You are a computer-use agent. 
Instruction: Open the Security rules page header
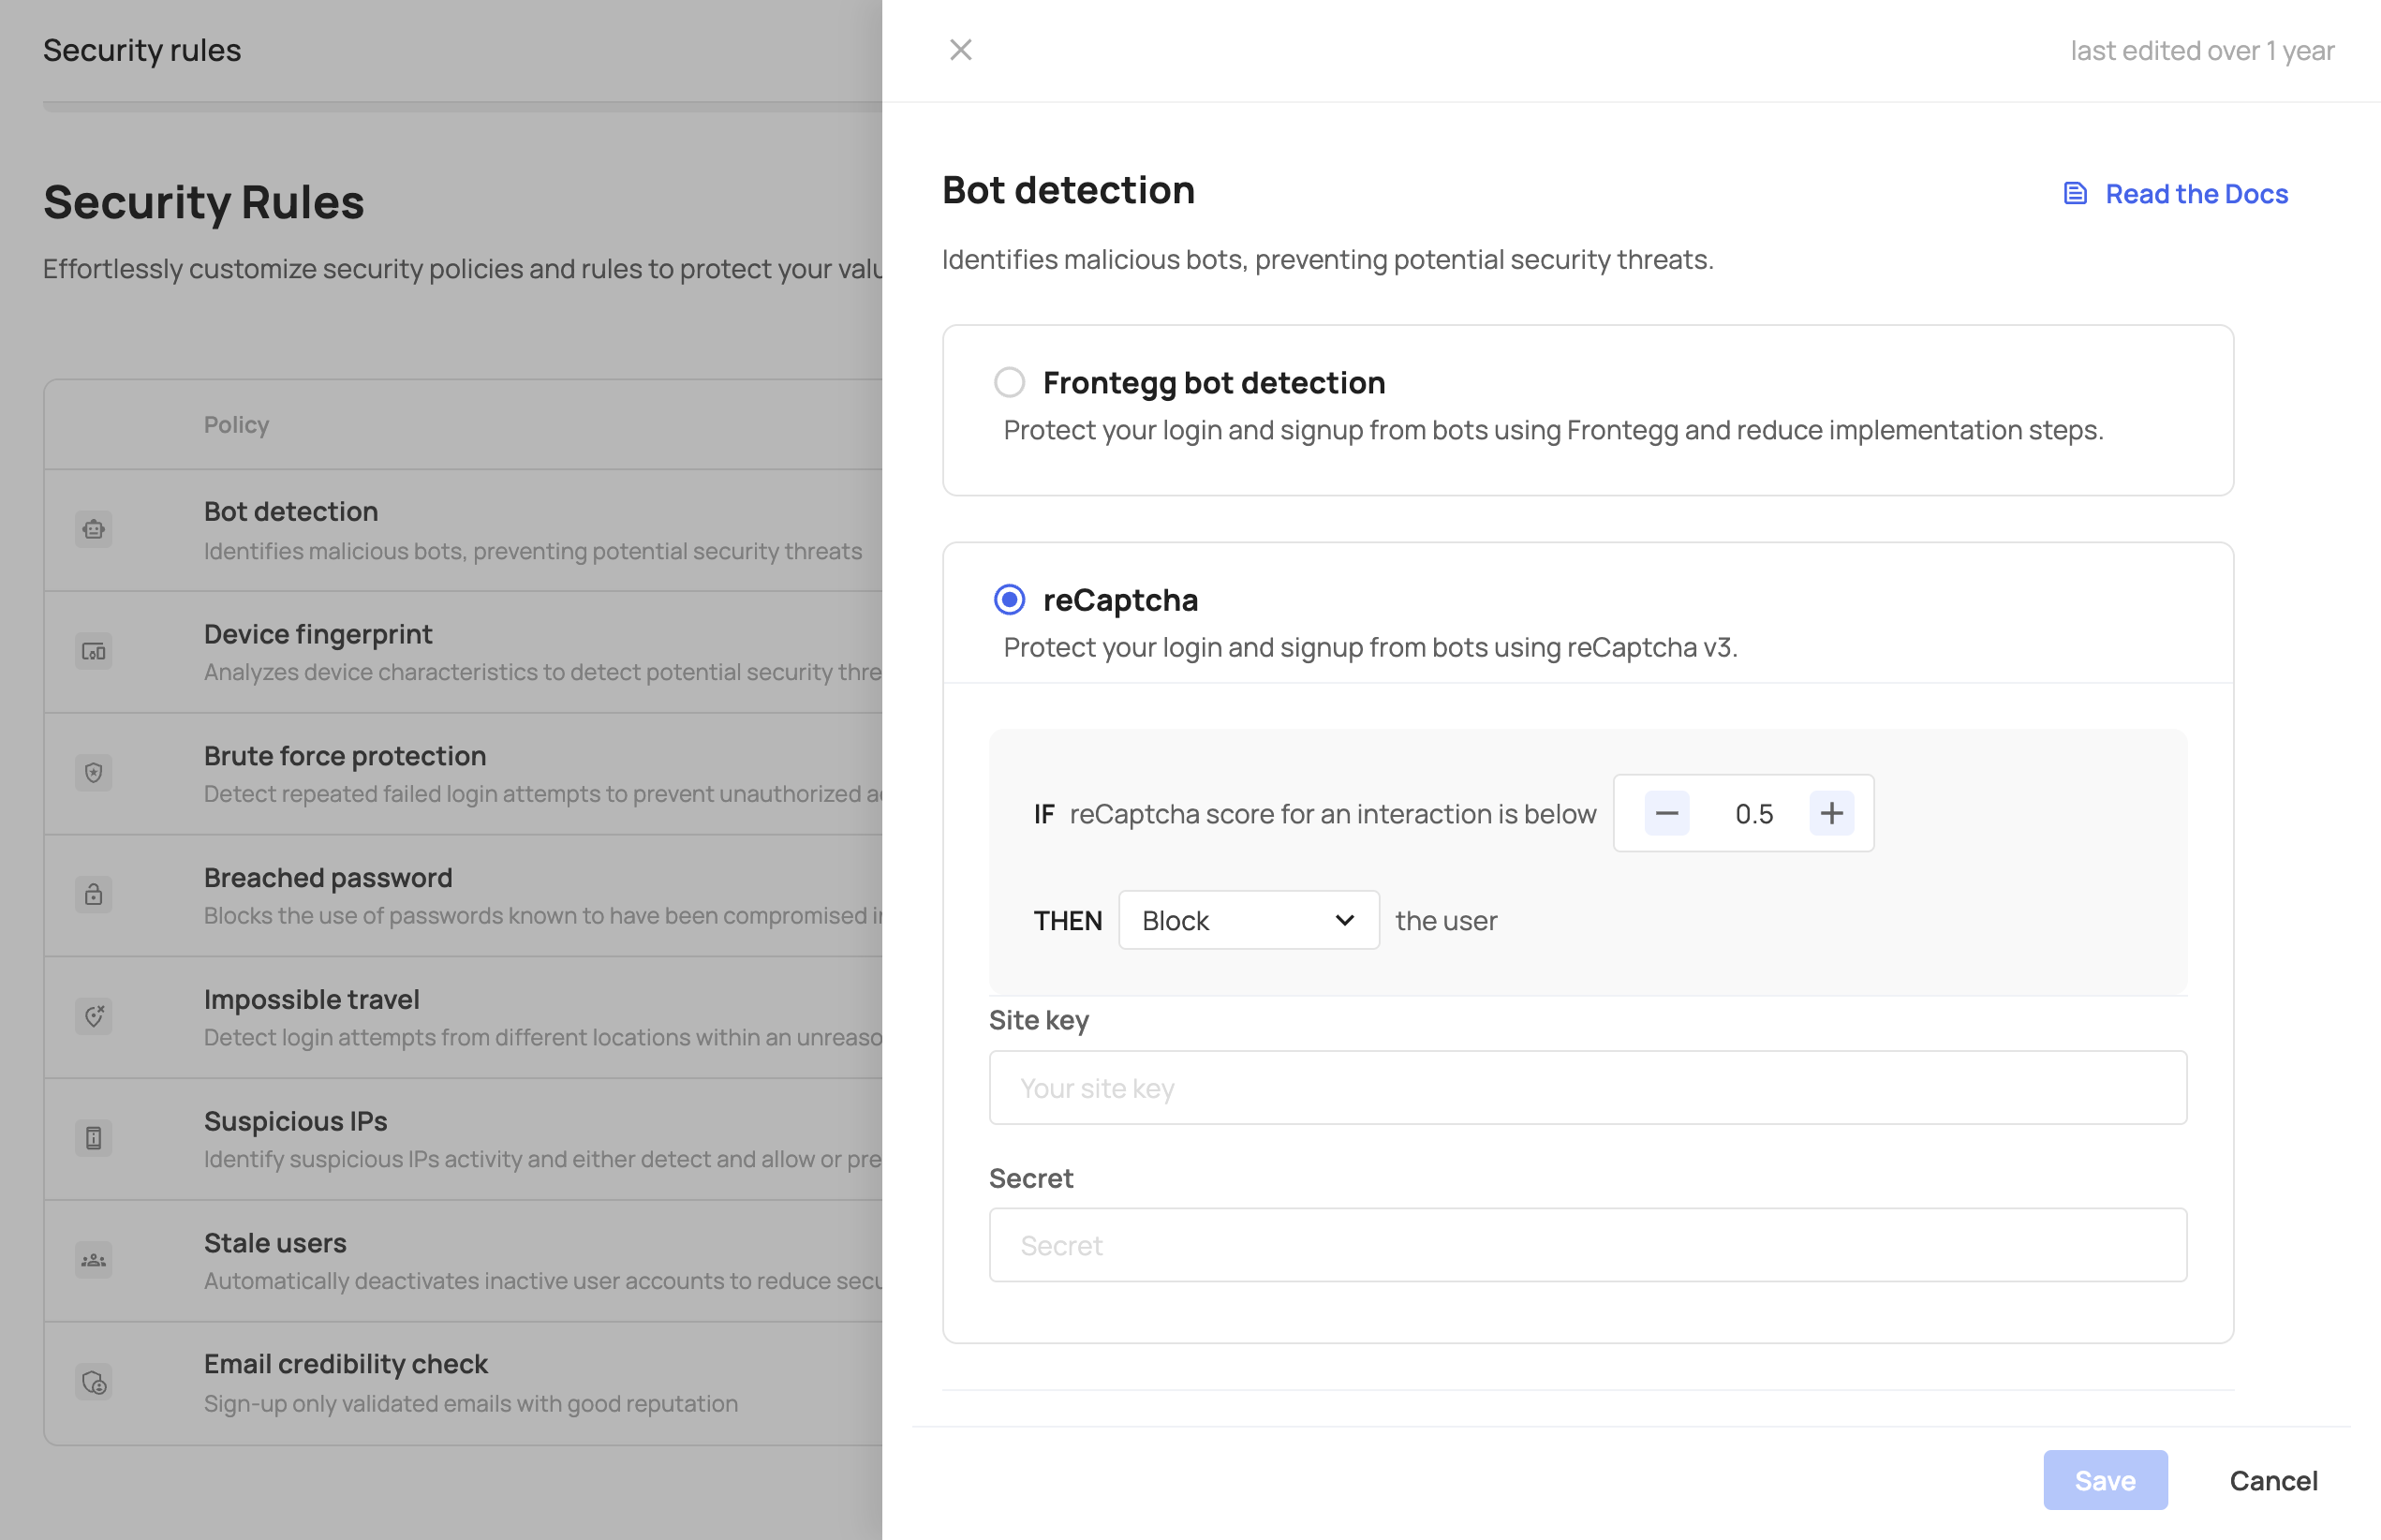141,49
